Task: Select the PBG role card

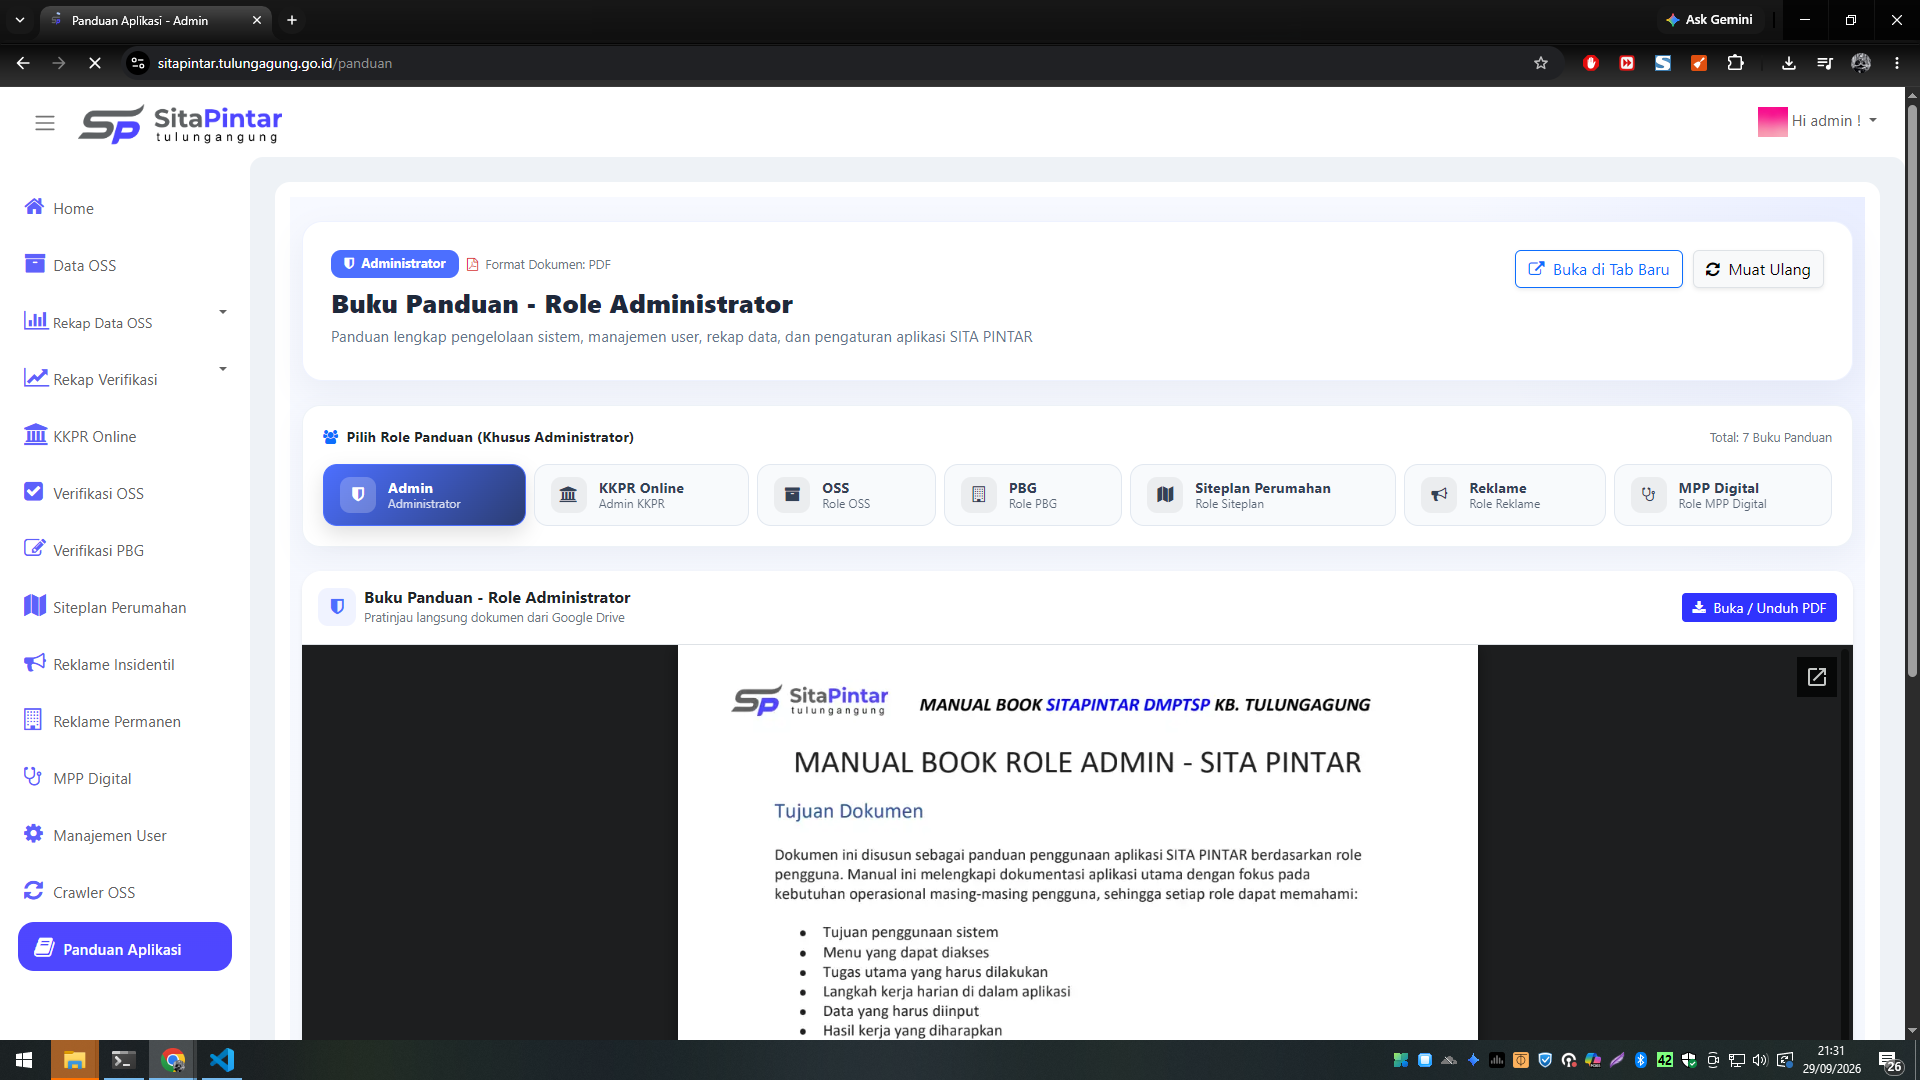Action: pos(1032,495)
